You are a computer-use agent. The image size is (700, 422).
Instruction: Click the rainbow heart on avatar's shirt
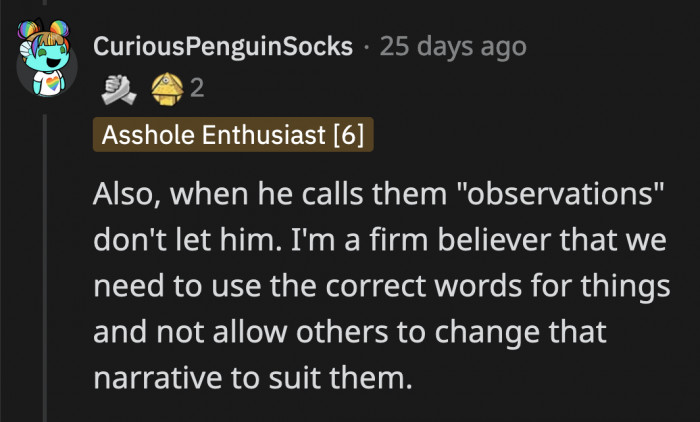click(x=52, y=84)
